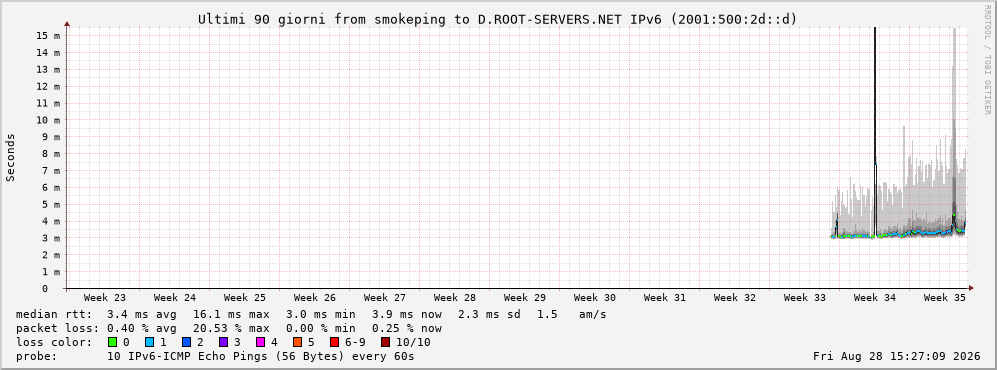This screenshot has height=370, width=997.
Task: Click the green loss color 0 swatch
Action: [x=113, y=342]
